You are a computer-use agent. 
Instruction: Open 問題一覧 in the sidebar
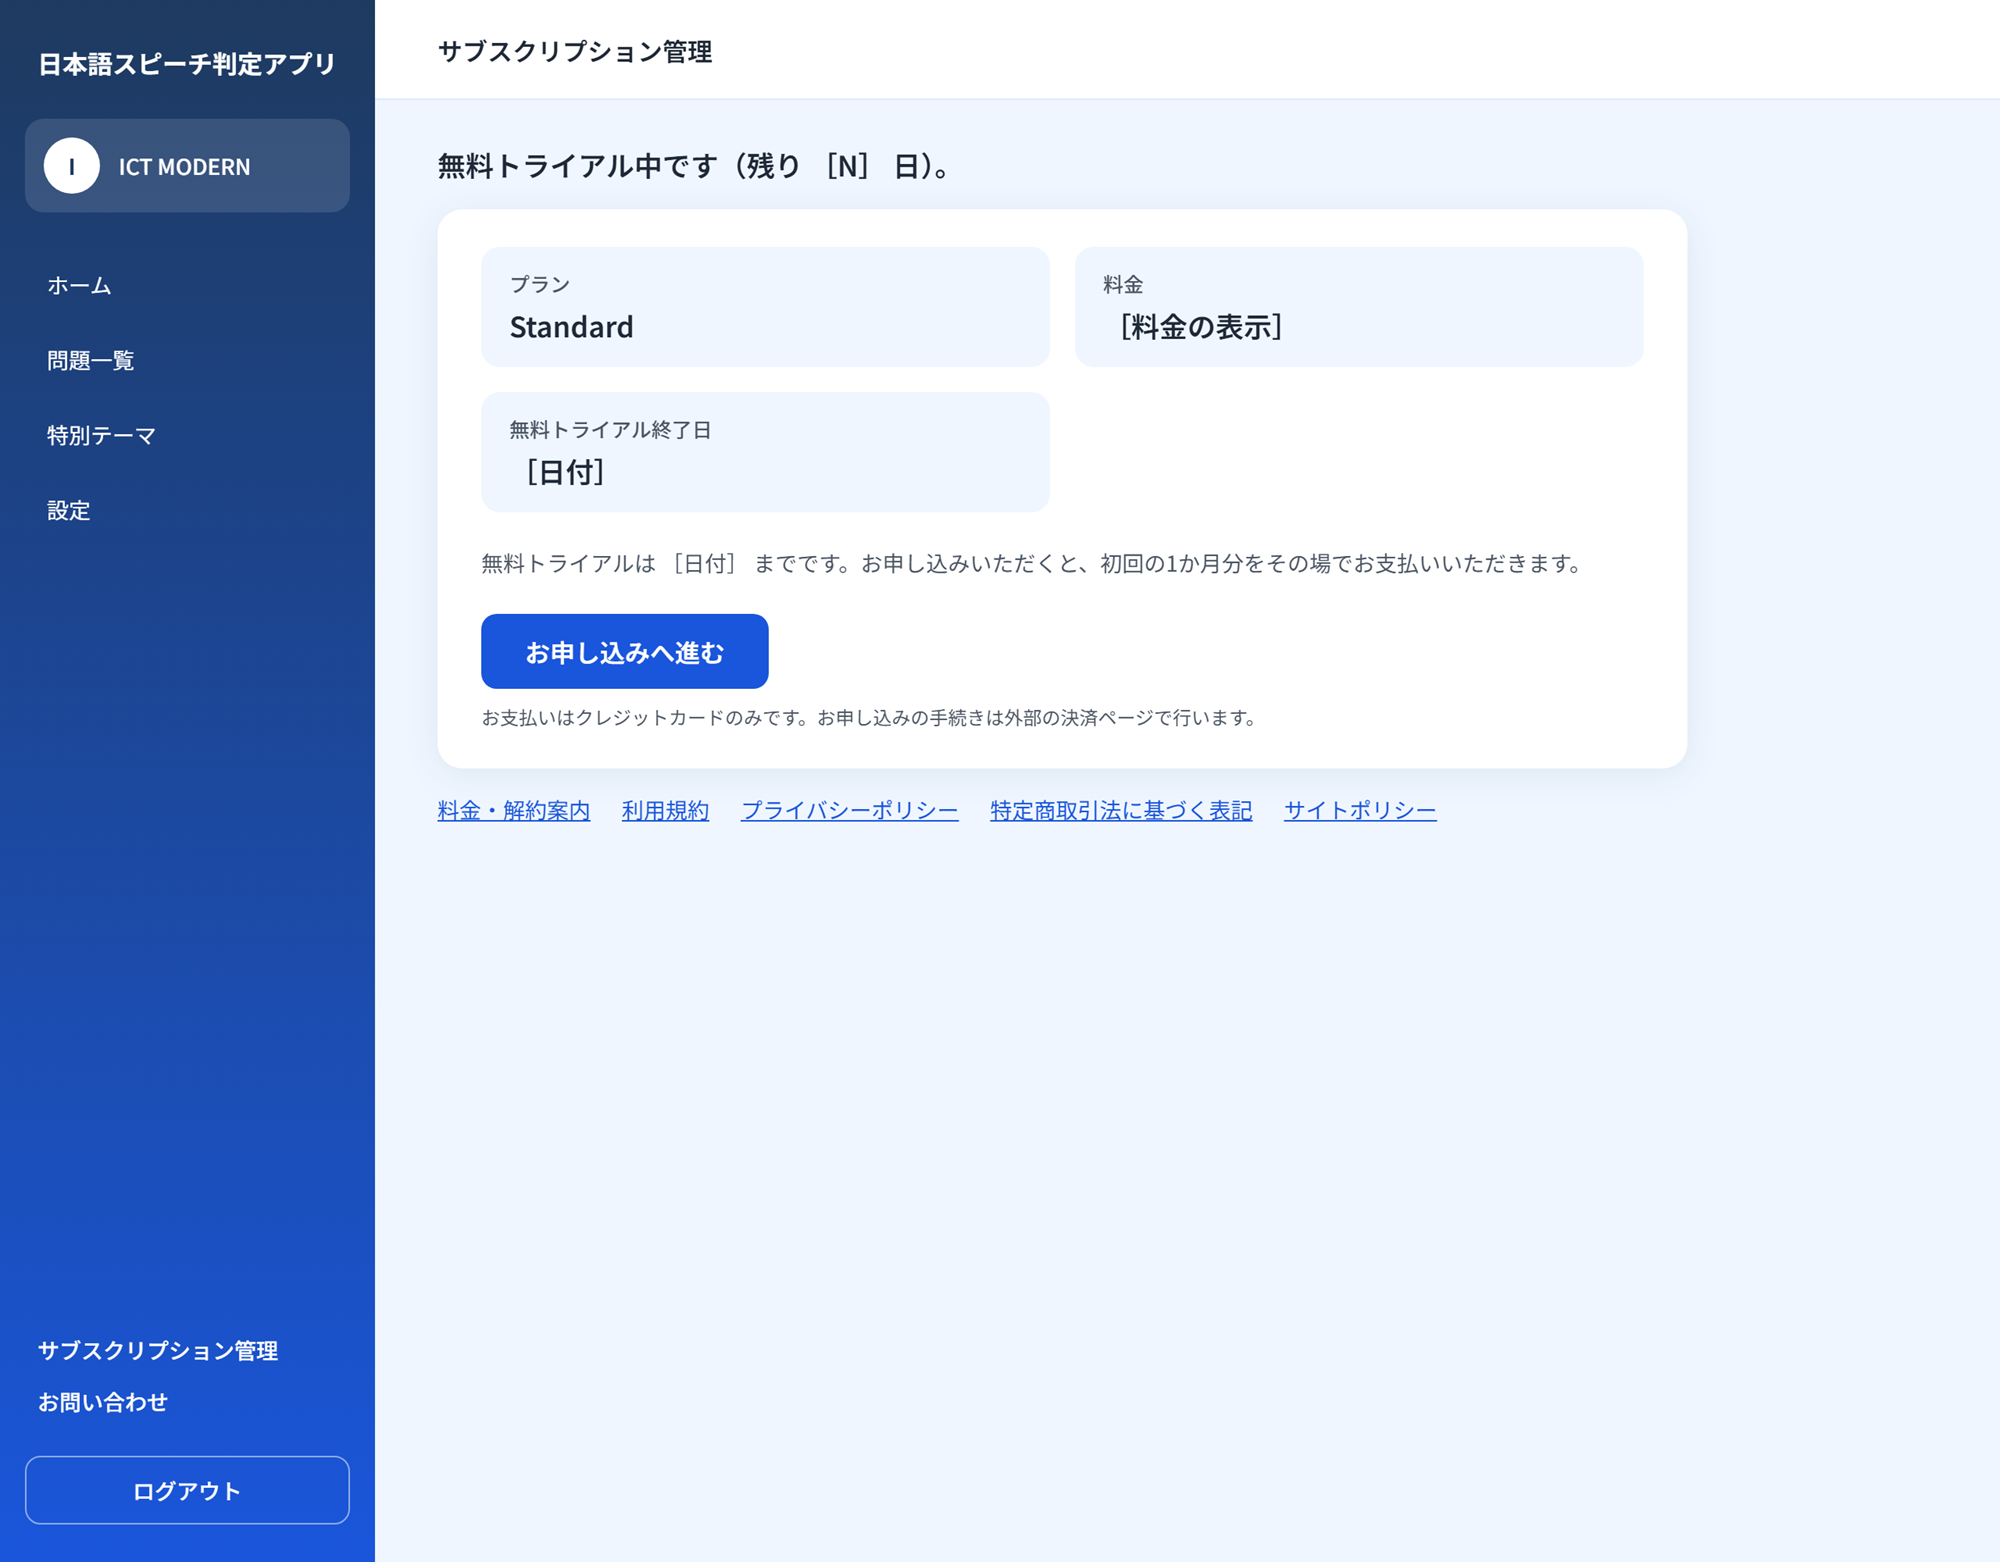(90, 360)
